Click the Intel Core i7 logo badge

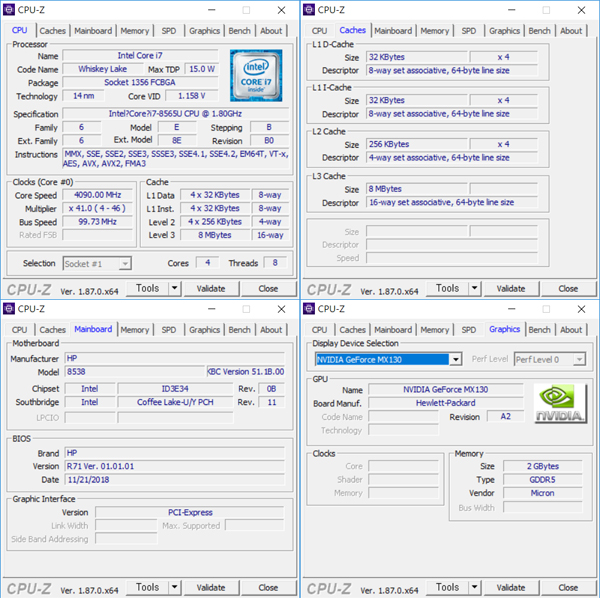pos(256,75)
